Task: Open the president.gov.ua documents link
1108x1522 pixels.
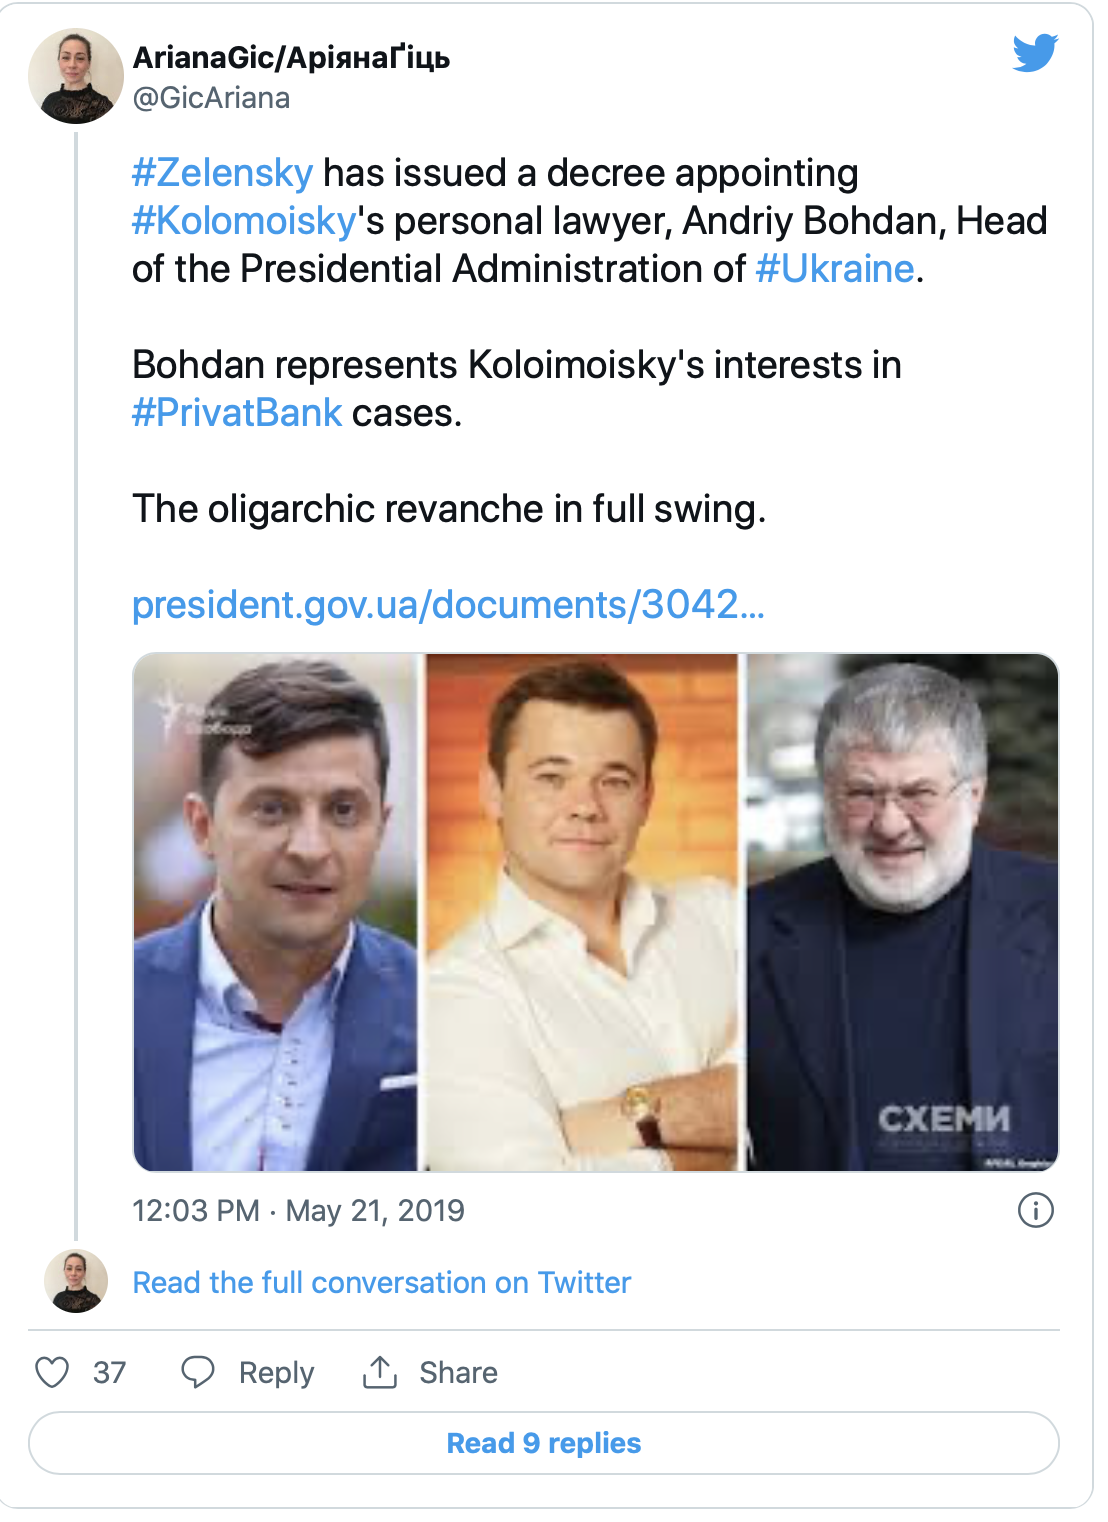Action: click(x=448, y=605)
